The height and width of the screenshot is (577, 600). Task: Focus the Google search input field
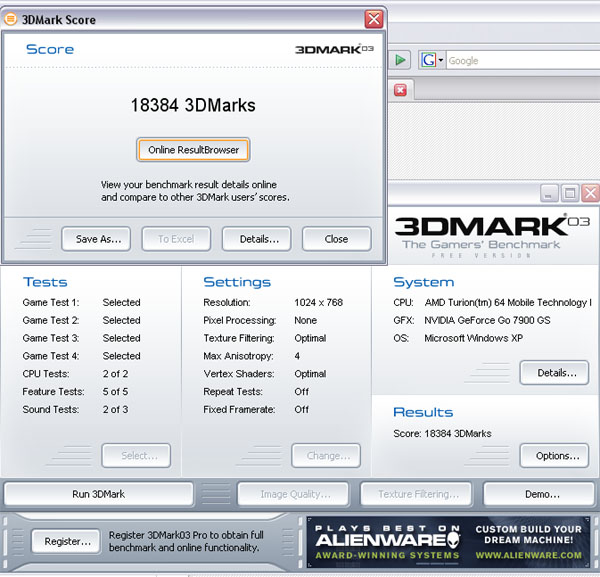click(x=523, y=60)
